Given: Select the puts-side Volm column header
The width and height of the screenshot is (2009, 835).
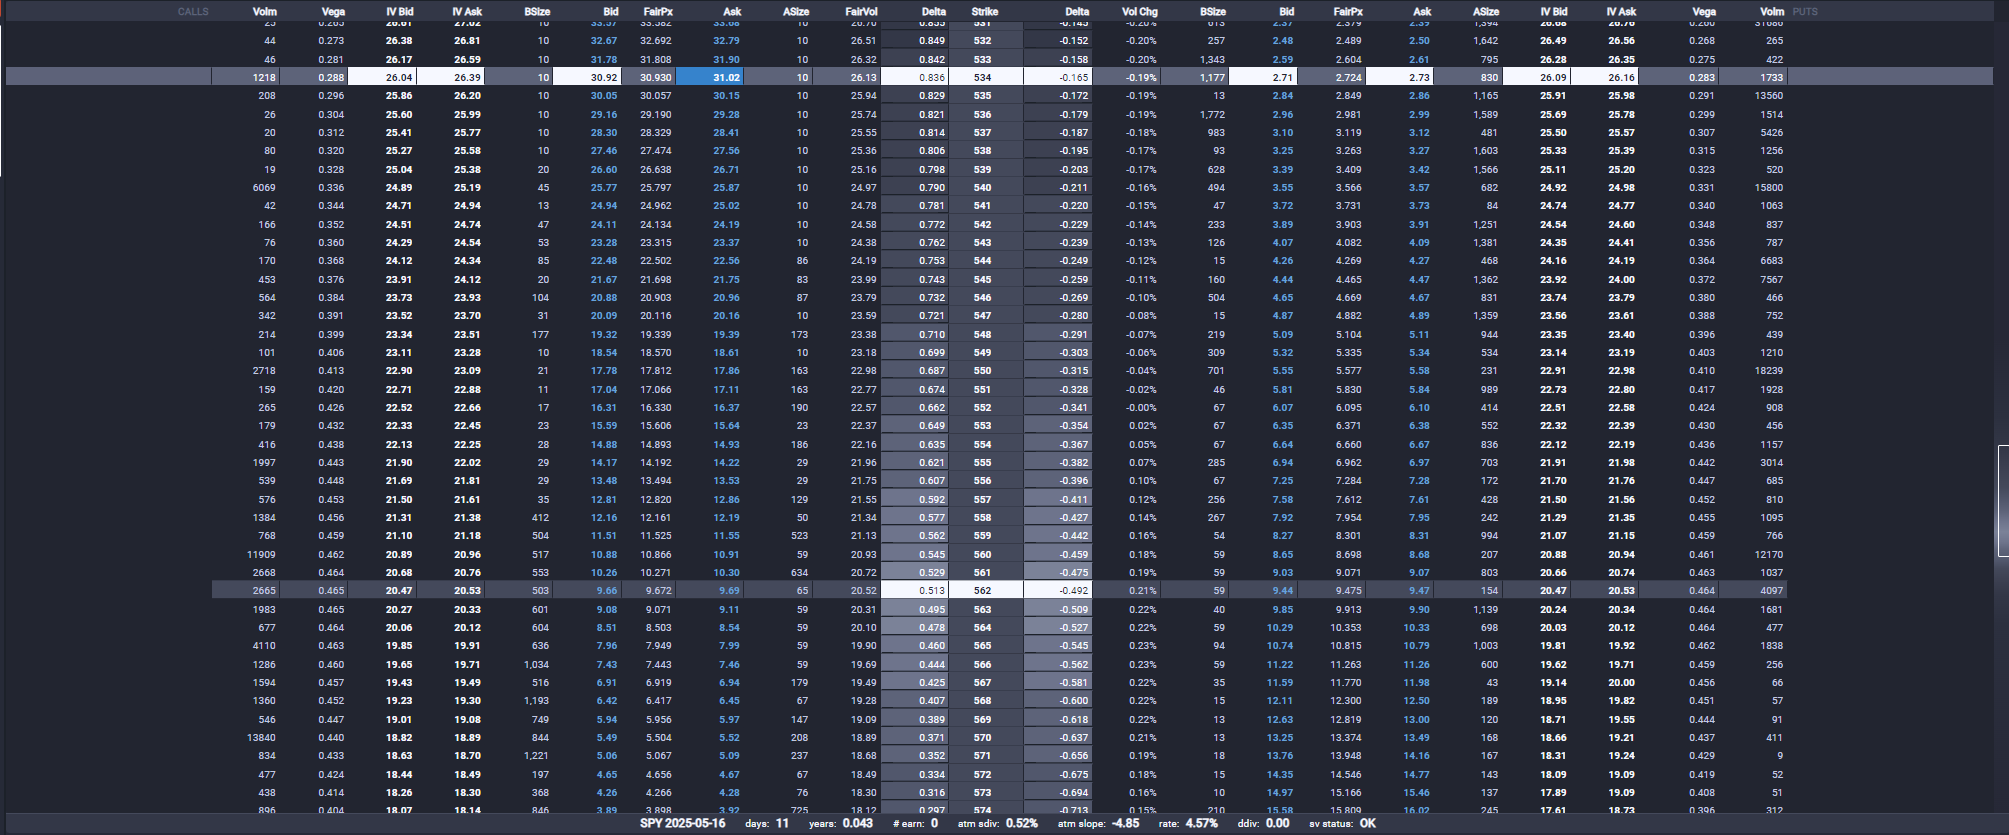Looking at the screenshot, I should click(x=1771, y=12).
